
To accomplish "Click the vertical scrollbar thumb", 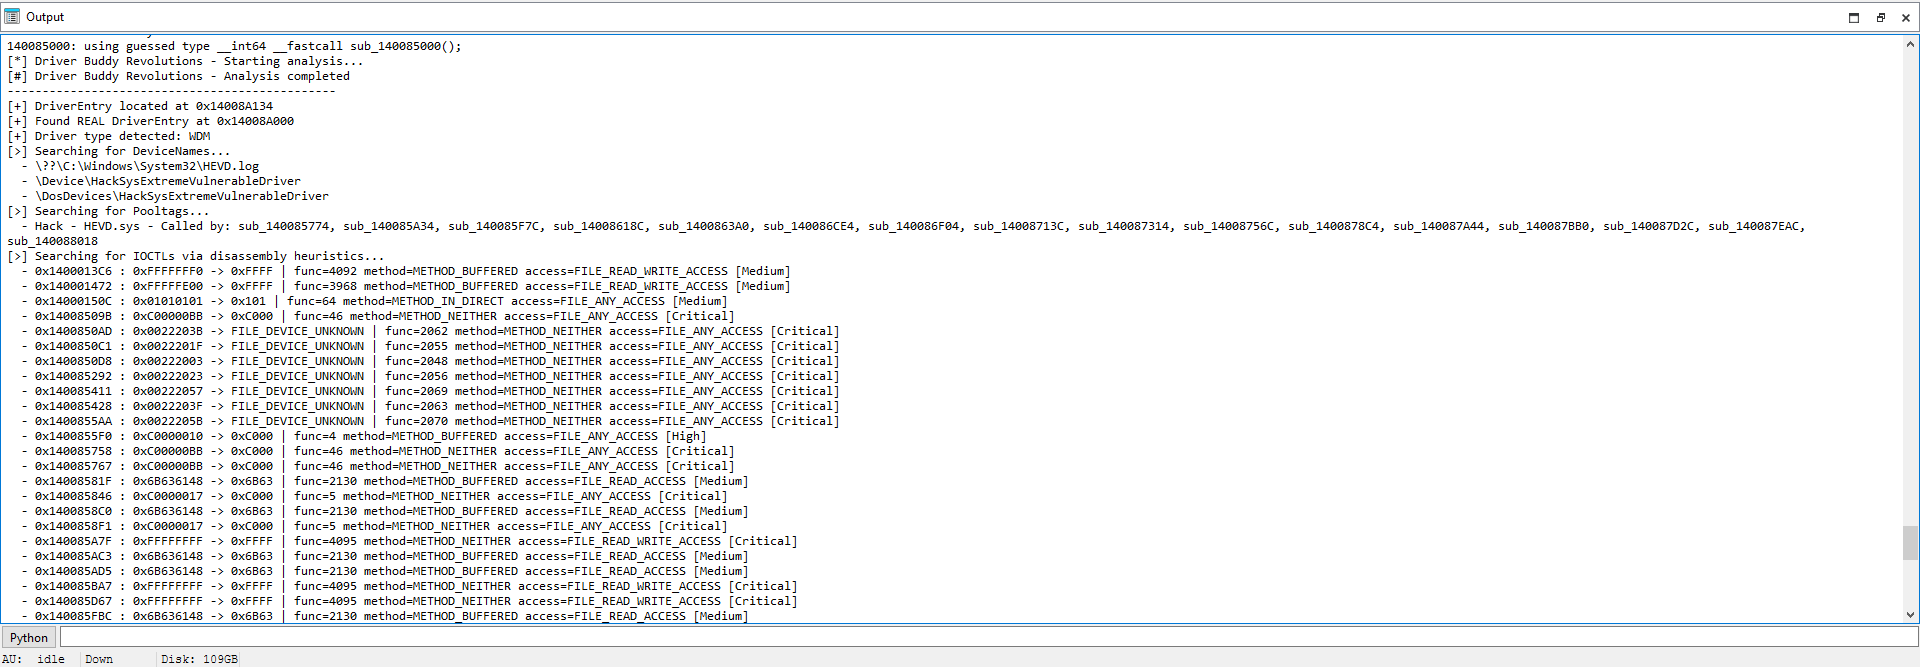I will (1911, 542).
